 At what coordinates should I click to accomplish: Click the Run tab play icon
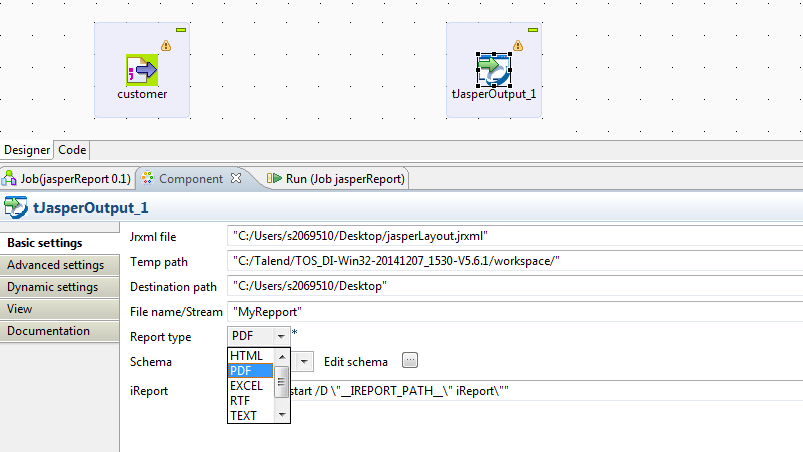(x=274, y=178)
